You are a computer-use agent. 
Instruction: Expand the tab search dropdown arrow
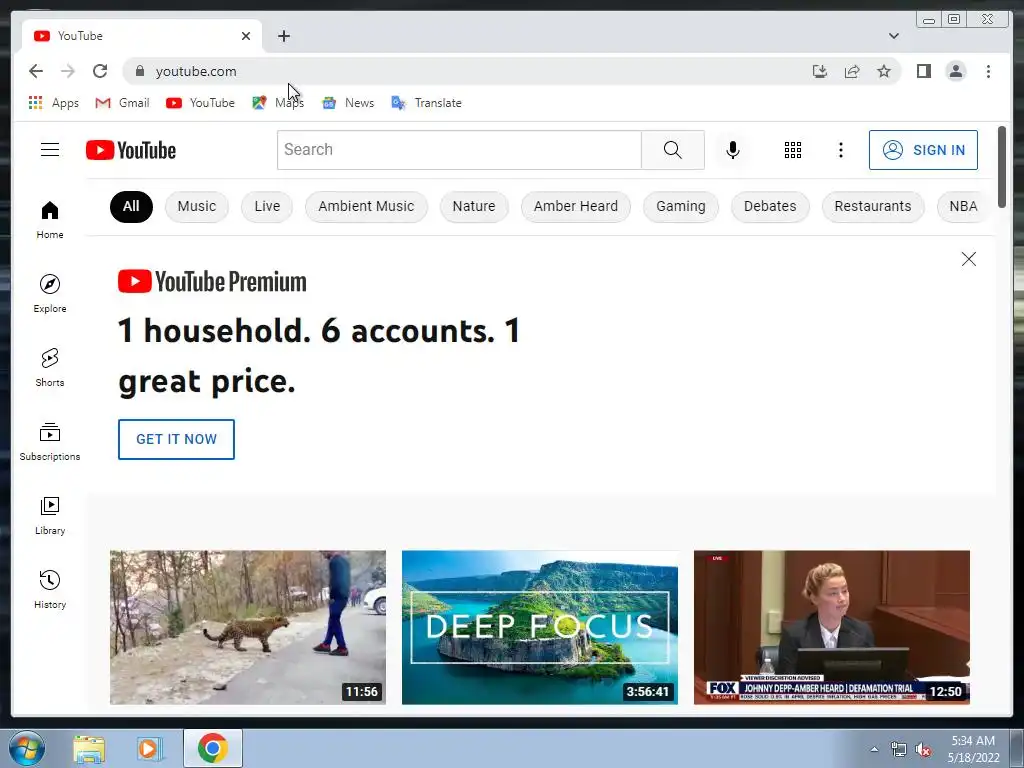pyautogui.click(x=893, y=36)
